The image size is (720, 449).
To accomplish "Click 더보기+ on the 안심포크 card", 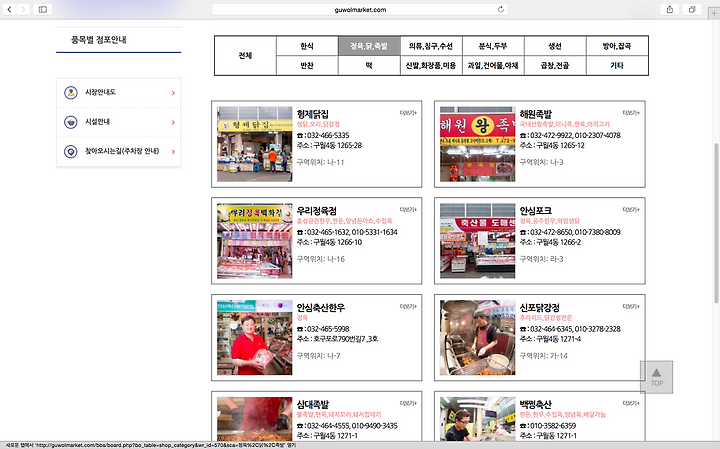I will pyautogui.click(x=631, y=209).
